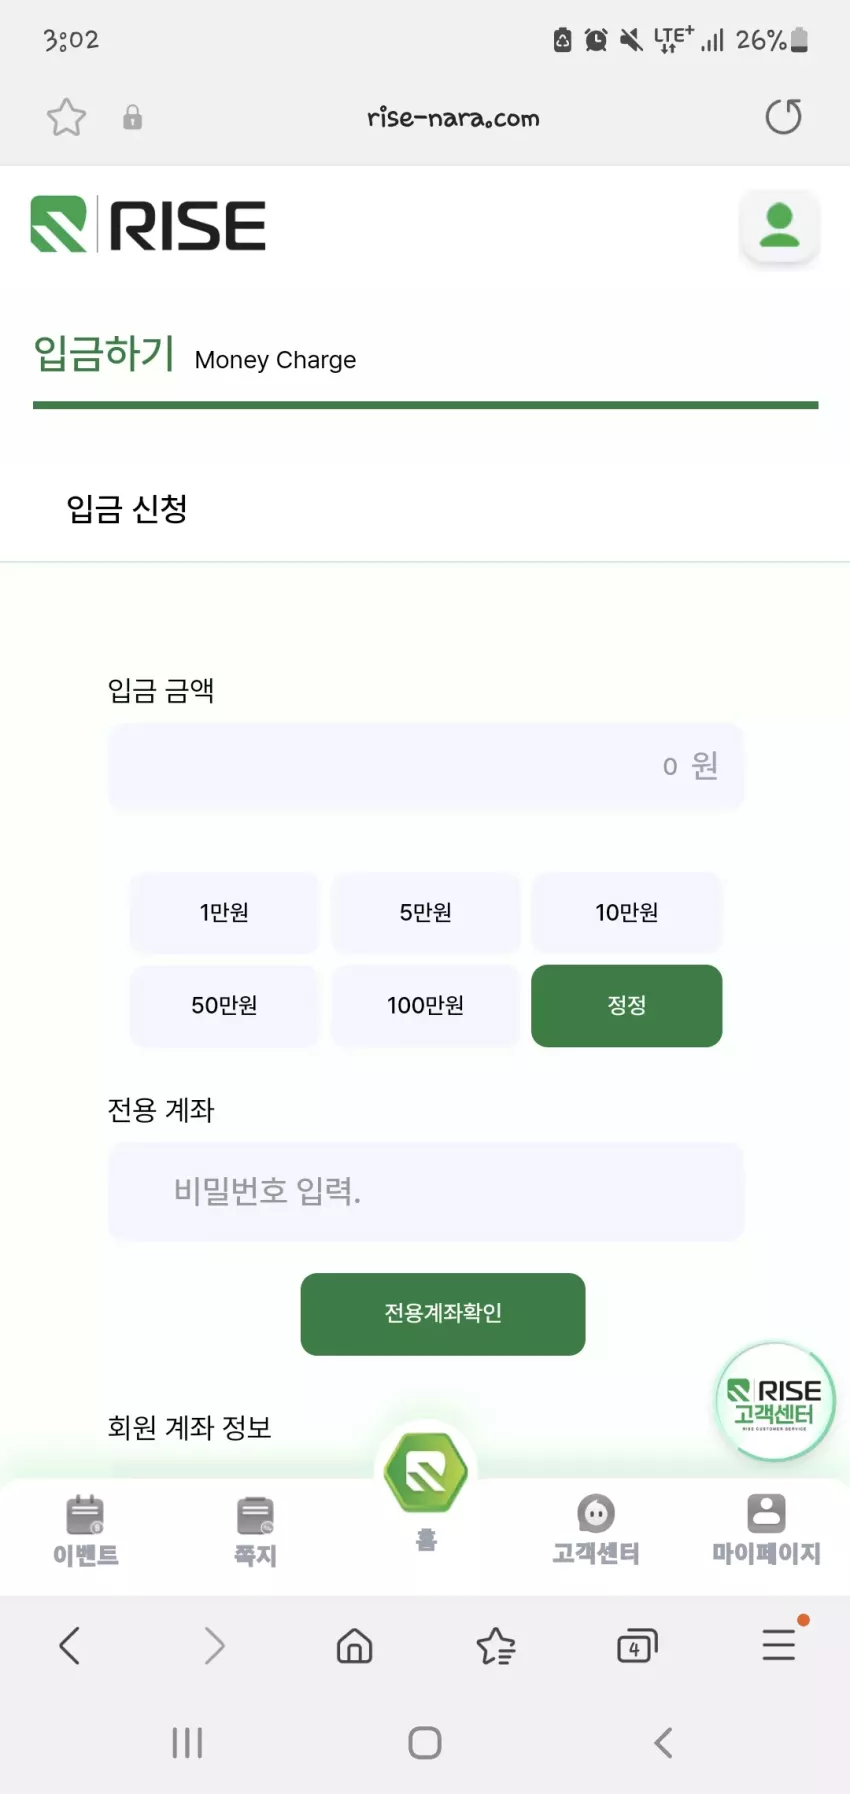Focus the 입금 금액 amount field
Screen dimensions: 850x1794
pos(426,766)
